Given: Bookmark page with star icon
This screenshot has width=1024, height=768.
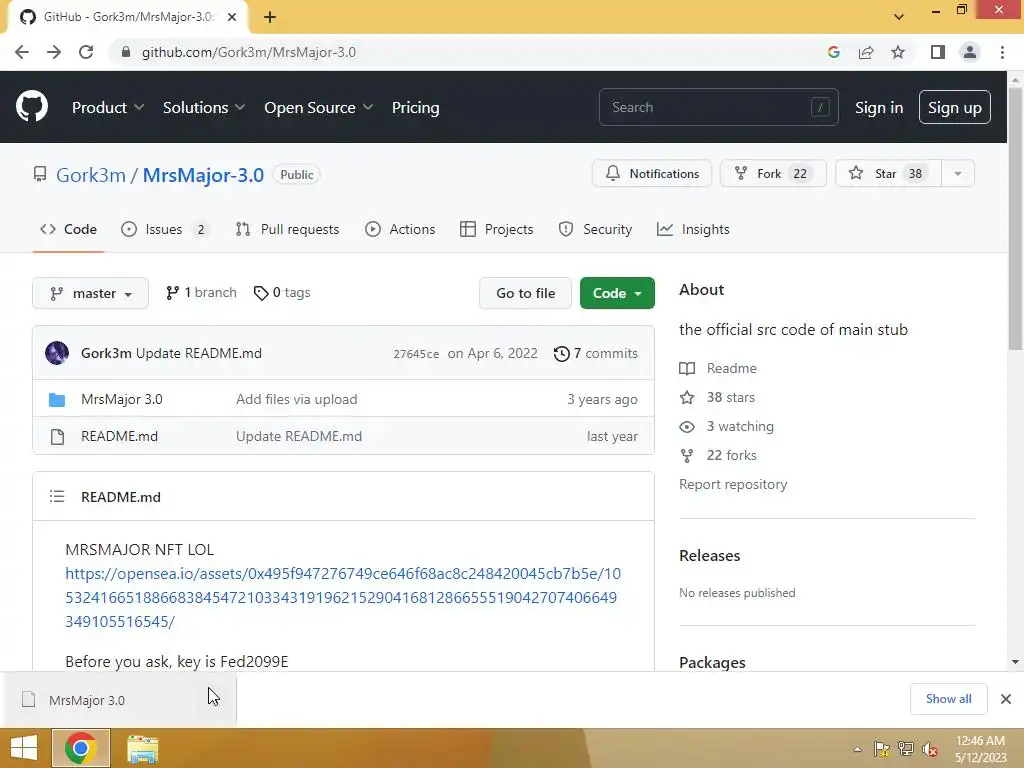Looking at the screenshot, I should pos(898,52).
